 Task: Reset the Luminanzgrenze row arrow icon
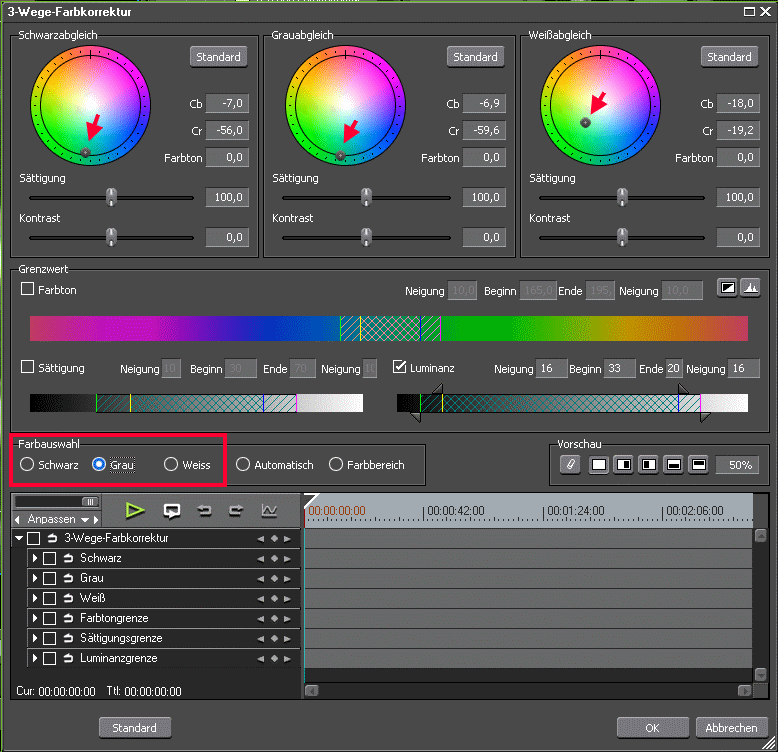pos(68,659)
